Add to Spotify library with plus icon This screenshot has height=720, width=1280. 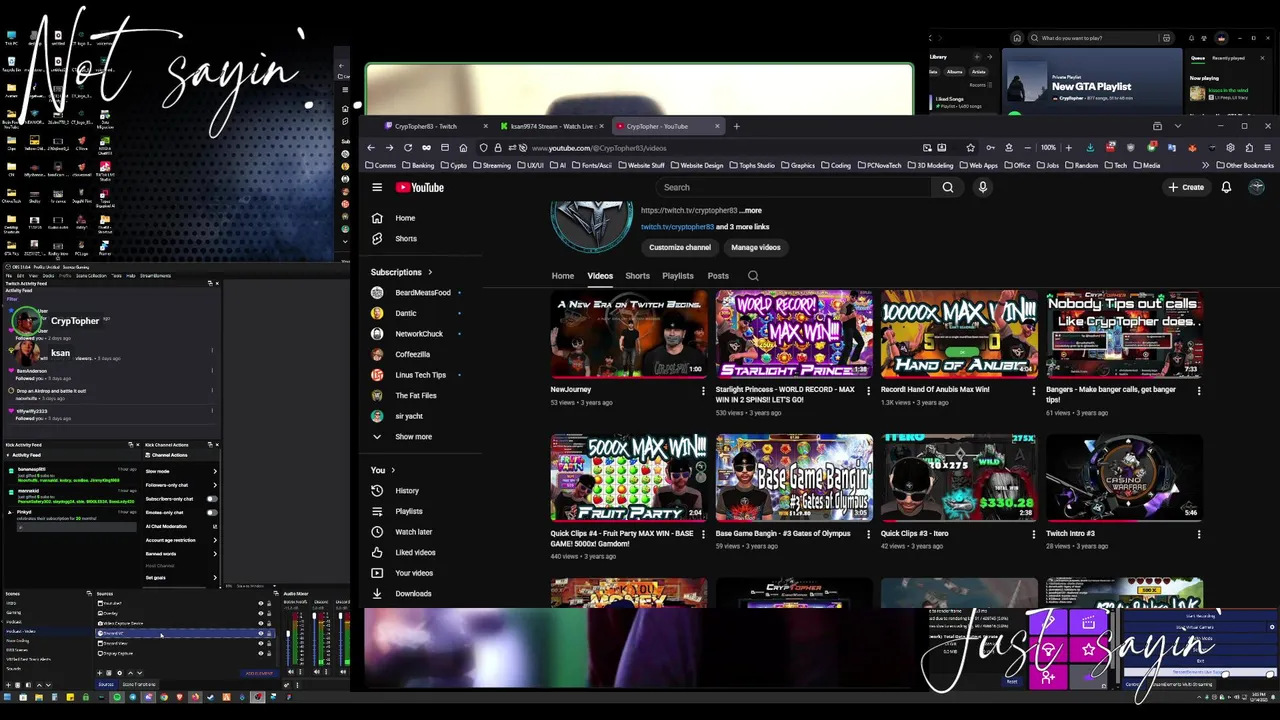[977, 57]
